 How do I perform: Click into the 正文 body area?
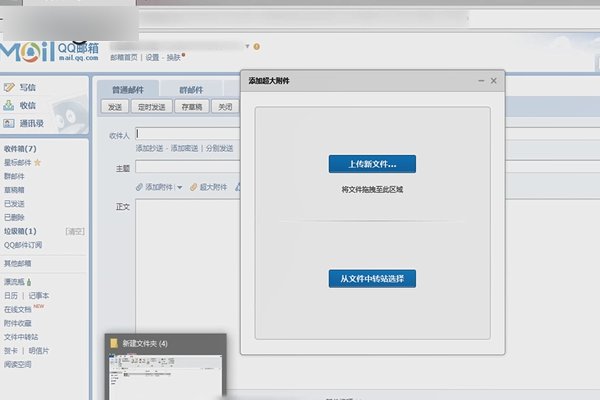188,264
